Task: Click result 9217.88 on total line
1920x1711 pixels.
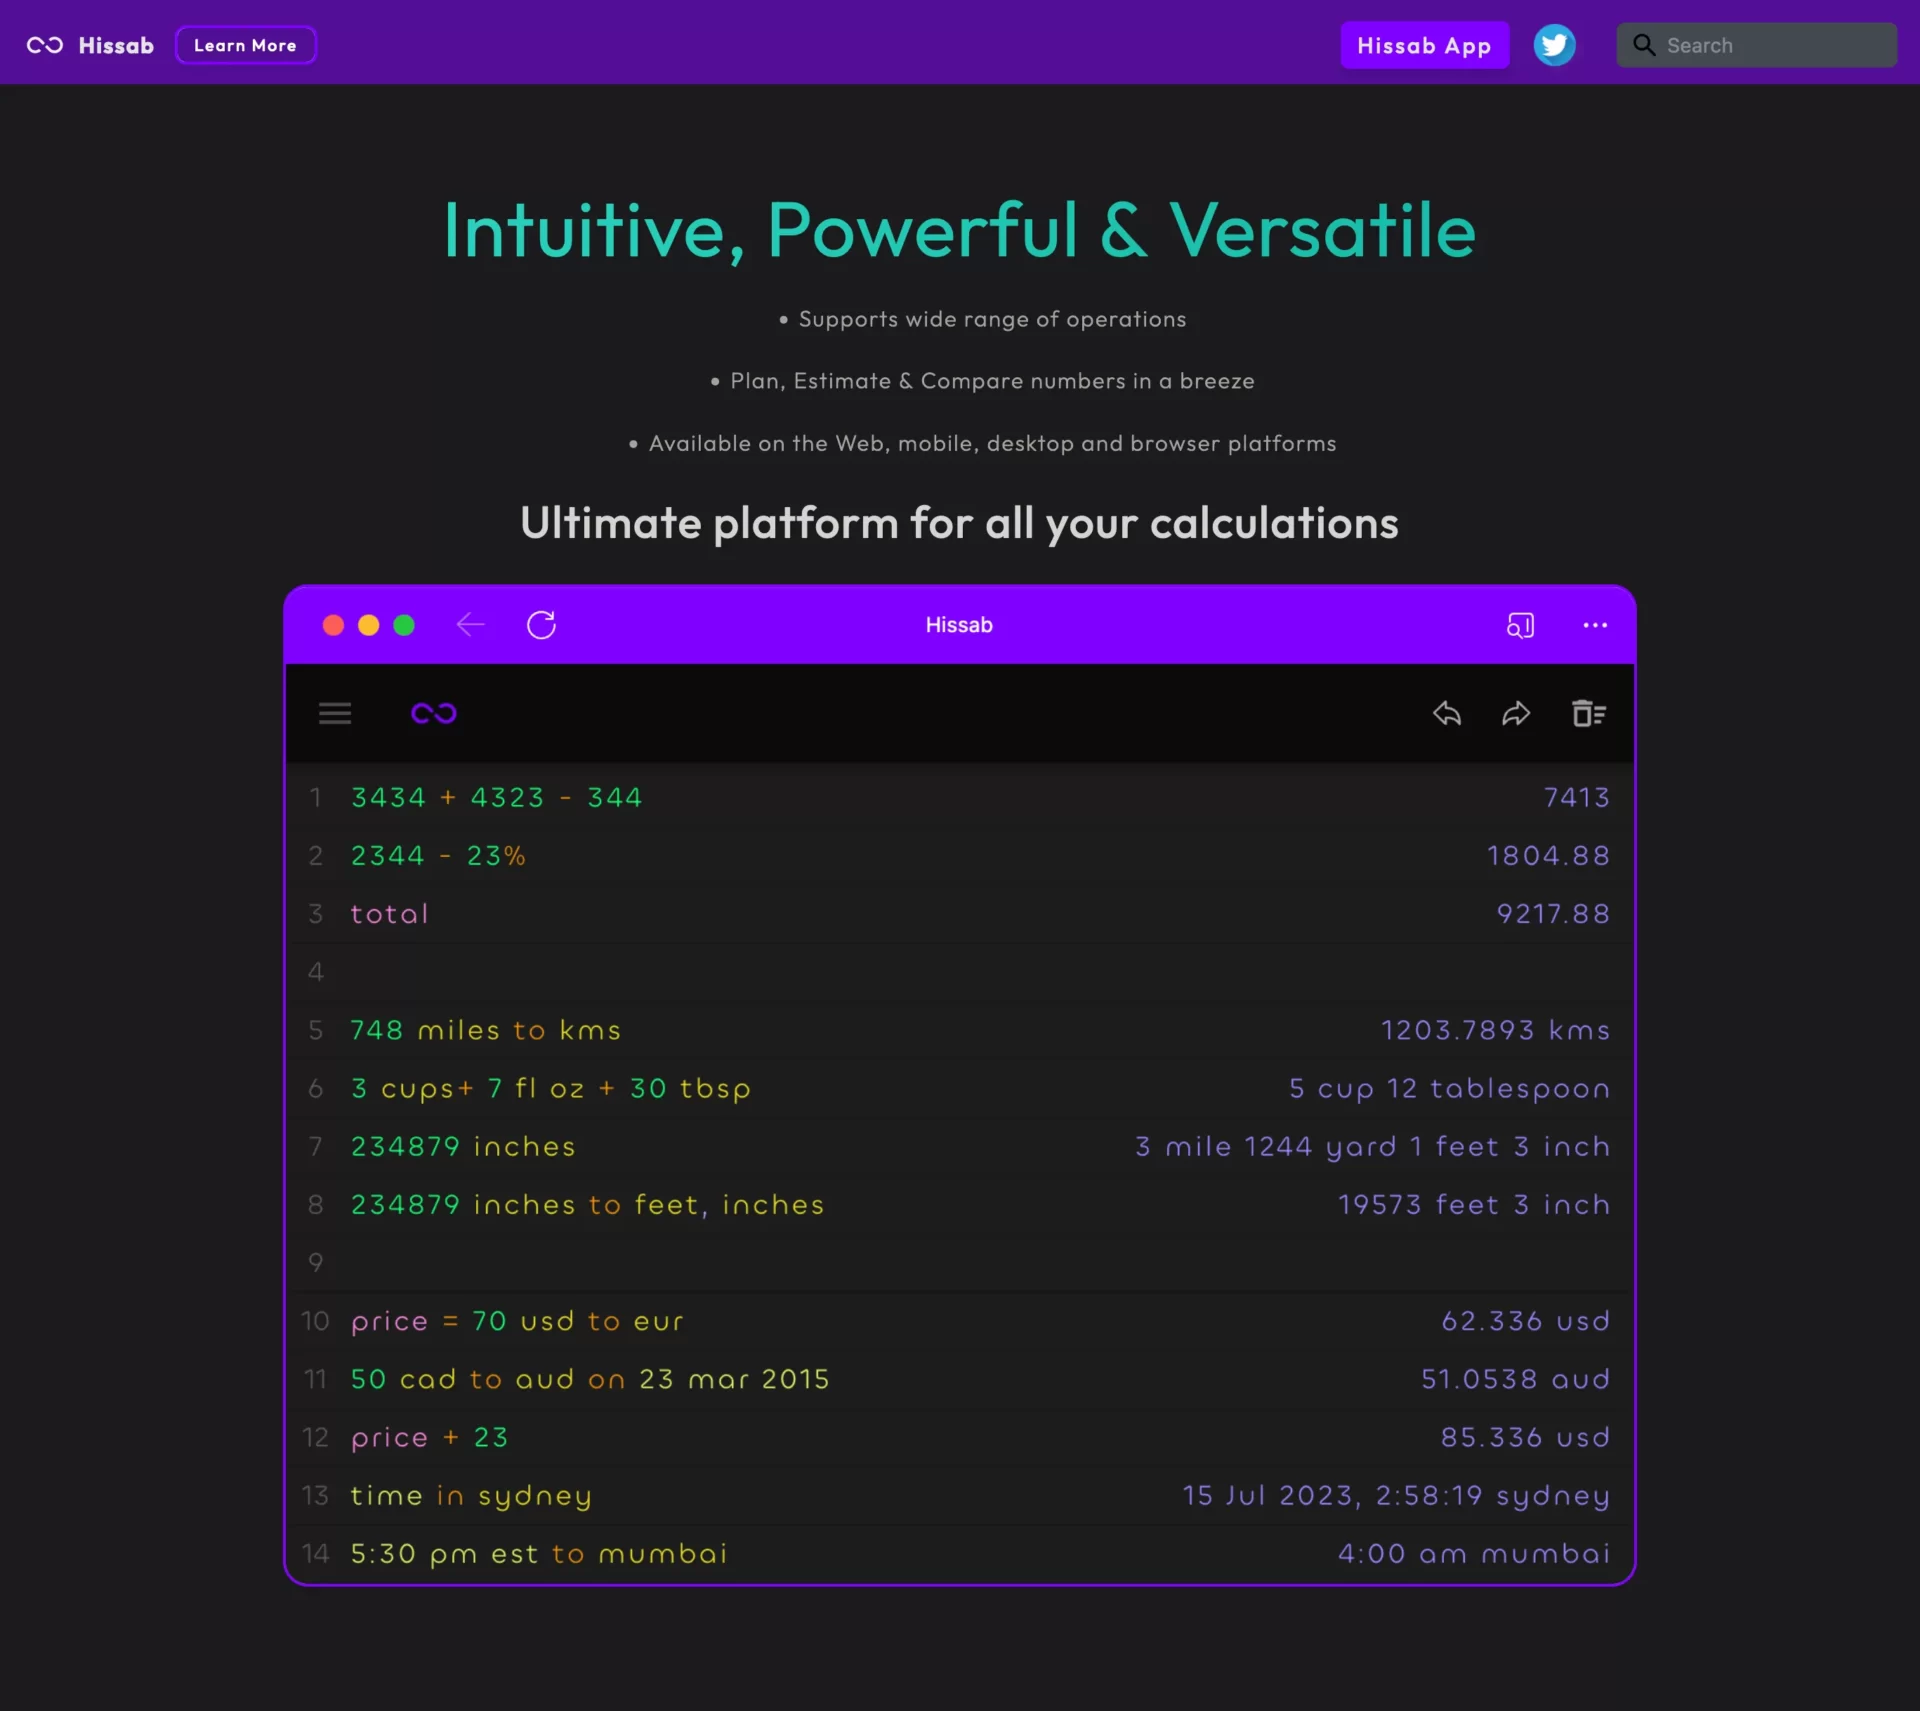Action: click(x=1552, y=914)
